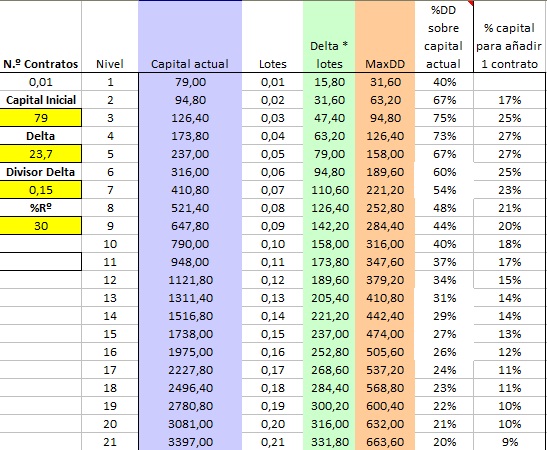Click the '%DD sobre capital actual' header
The image size is (547, 450).
pos(444,36)
